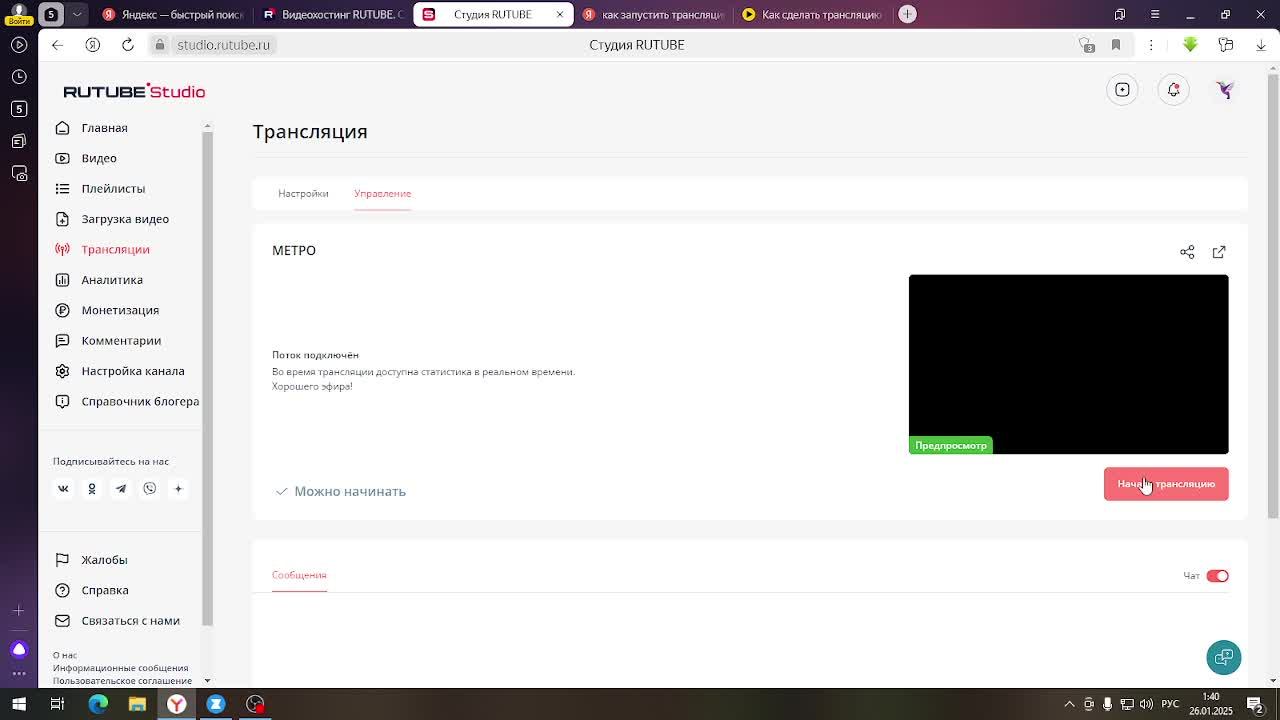
Task: Switch to the Управление tab
Action: tap(382, 193)
